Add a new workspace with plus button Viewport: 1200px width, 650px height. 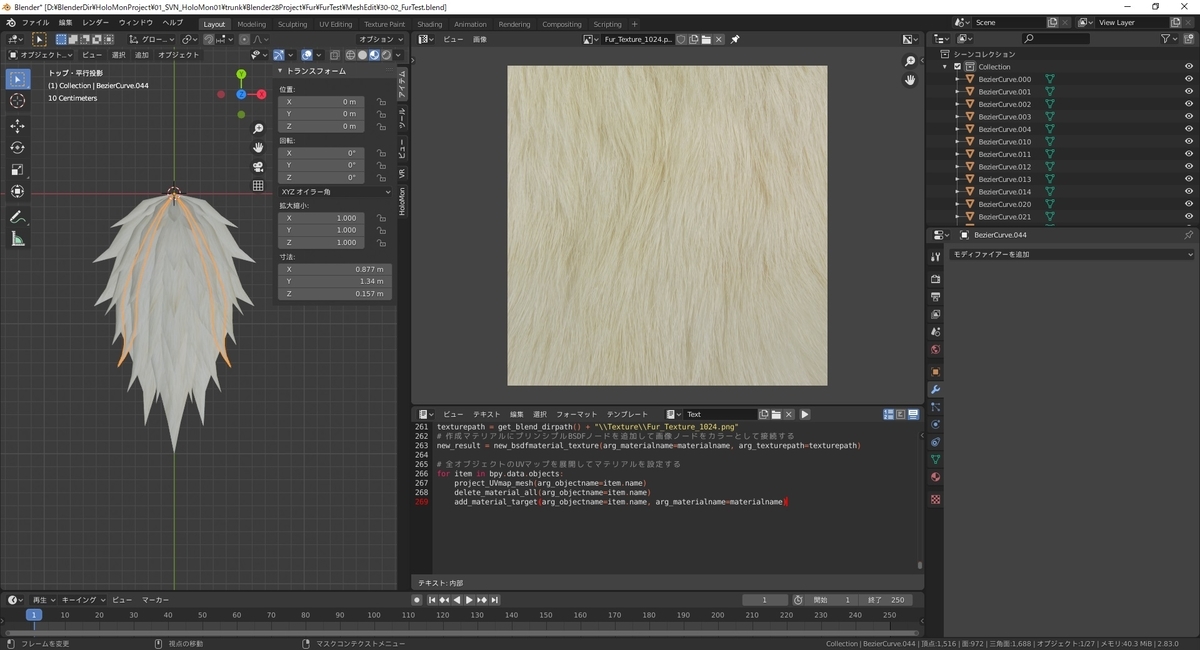636,24
